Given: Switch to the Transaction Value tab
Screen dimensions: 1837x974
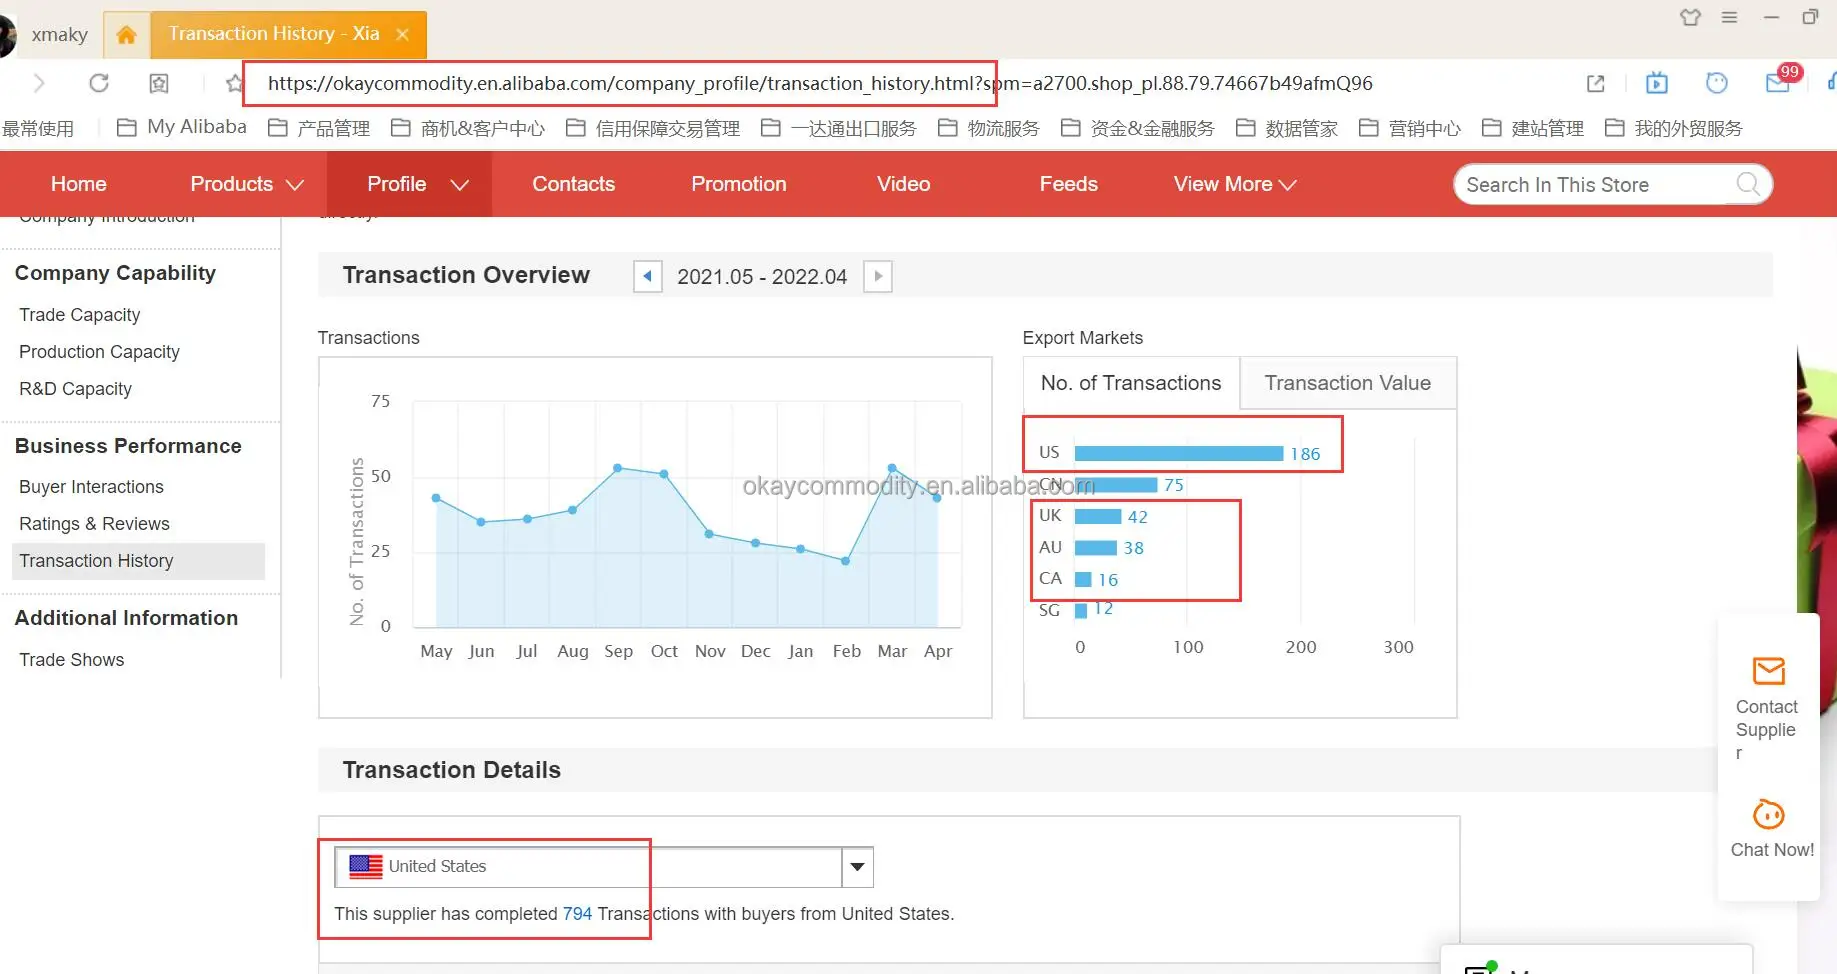Looking at the screenshot, I should (x=1347, y=383).
